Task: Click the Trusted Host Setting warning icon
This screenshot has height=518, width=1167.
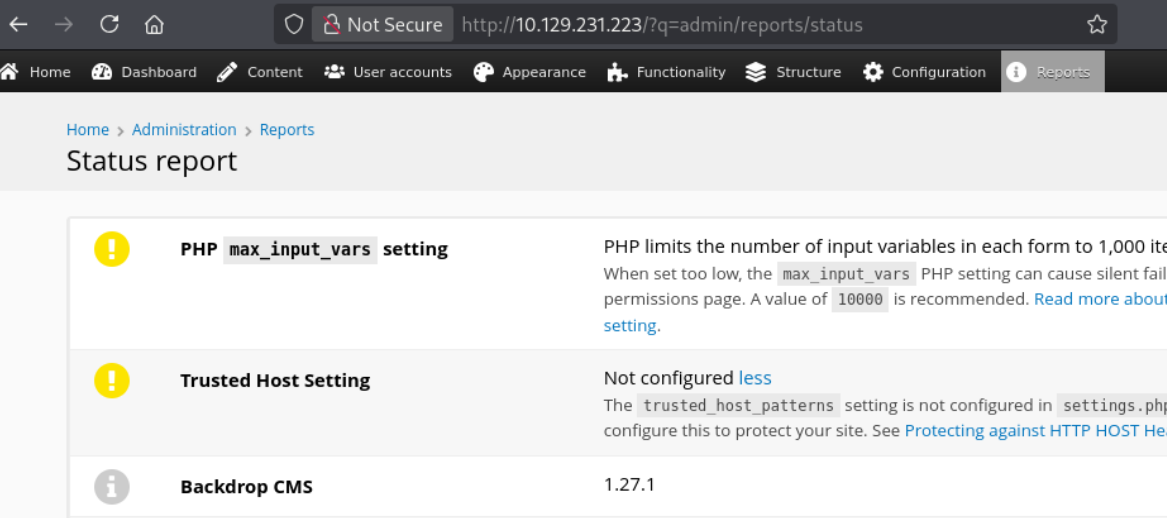Action: [112, 380]
